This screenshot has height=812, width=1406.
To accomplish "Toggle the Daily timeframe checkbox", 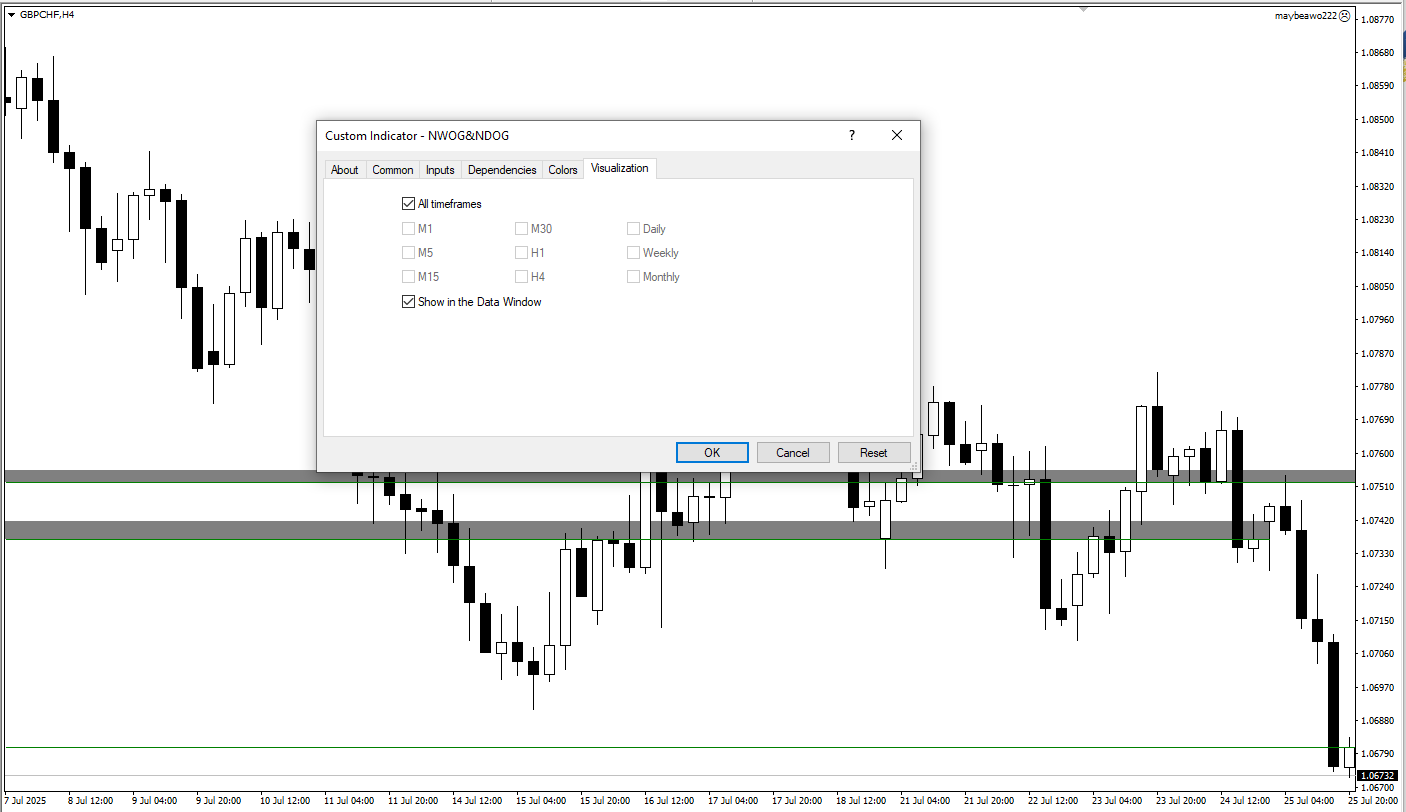I will [x=633, y=229].
